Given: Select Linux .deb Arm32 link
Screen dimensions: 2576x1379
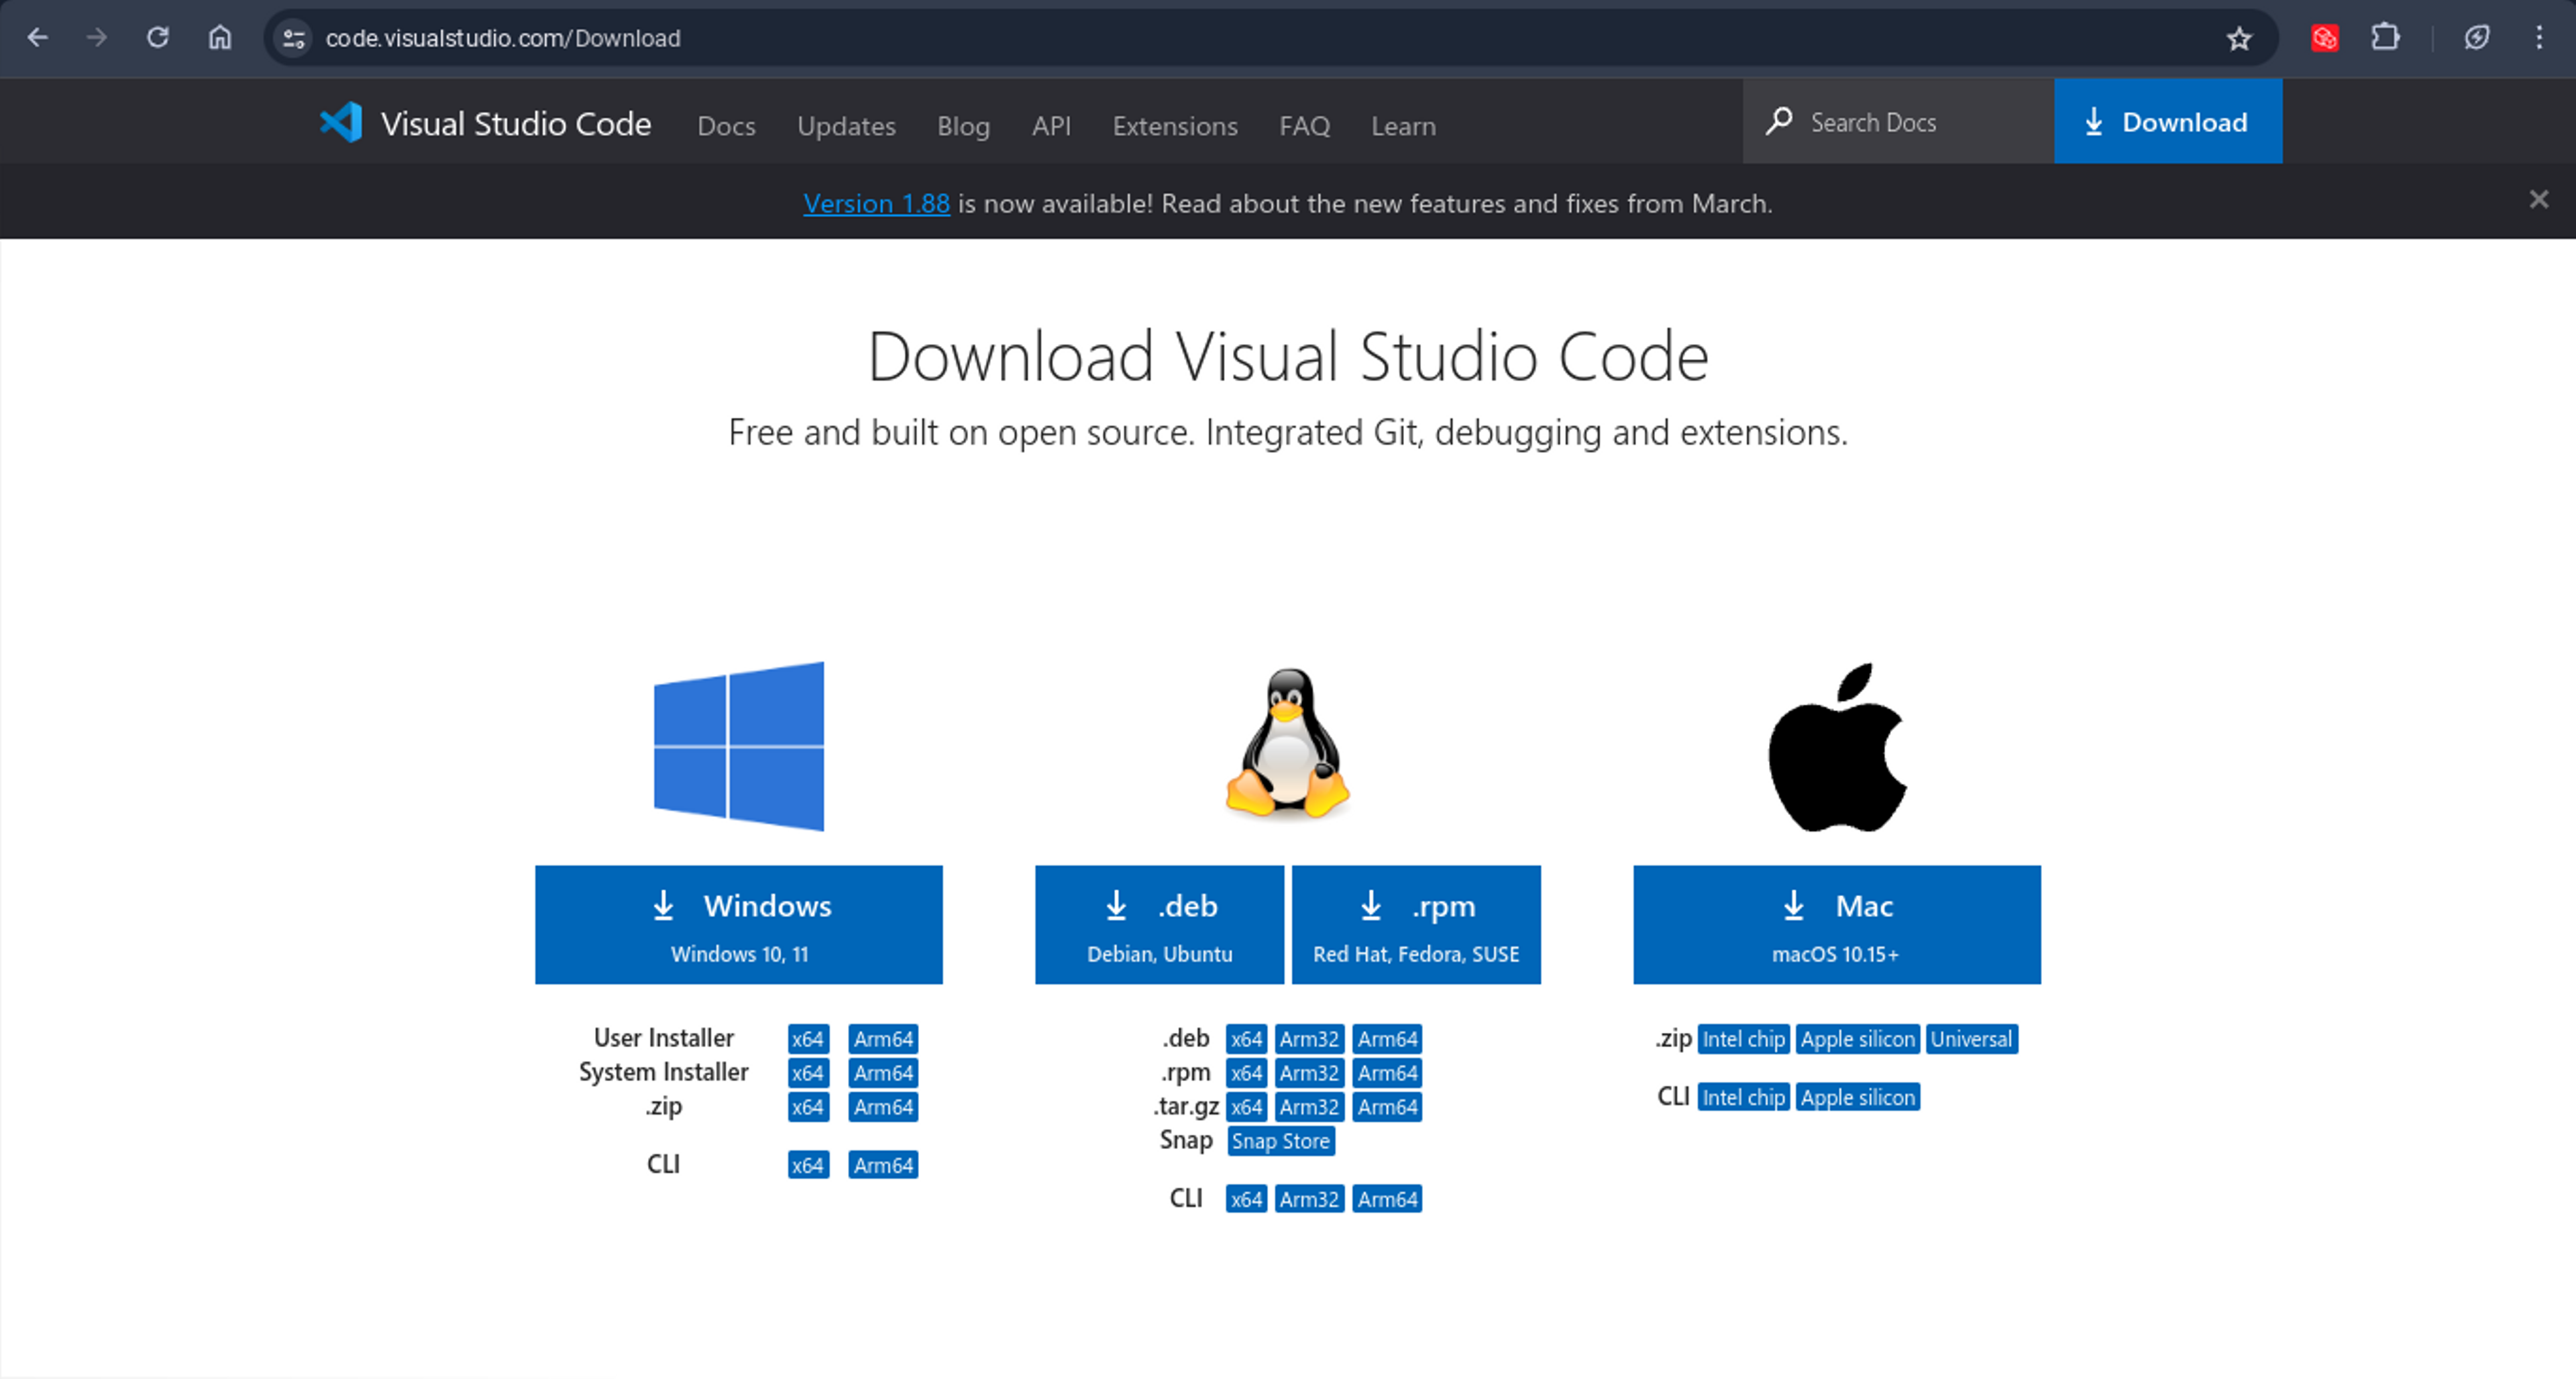Looking at the screenshot, I should pyautogui.click(x=1309, y=1039).
